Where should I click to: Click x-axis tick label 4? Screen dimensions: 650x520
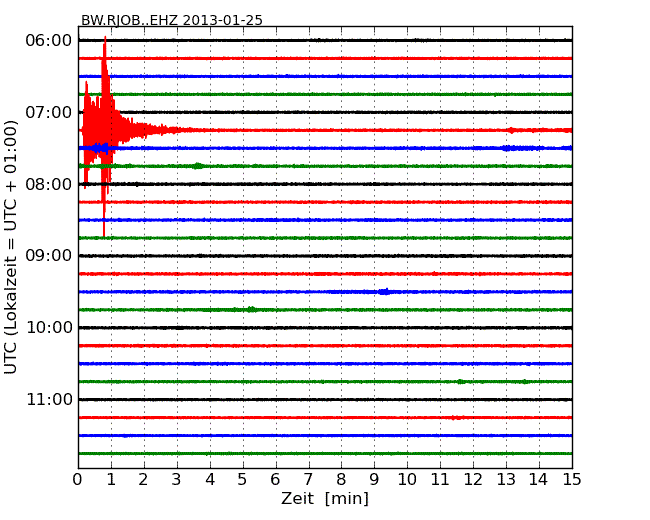point(210,480)
